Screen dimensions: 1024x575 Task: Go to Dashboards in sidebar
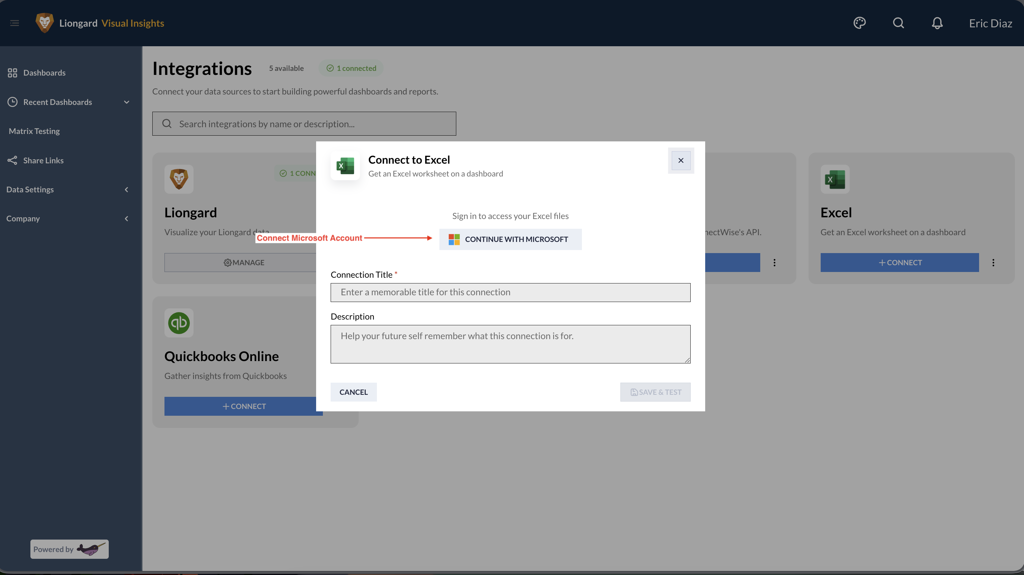click(44, 73)
